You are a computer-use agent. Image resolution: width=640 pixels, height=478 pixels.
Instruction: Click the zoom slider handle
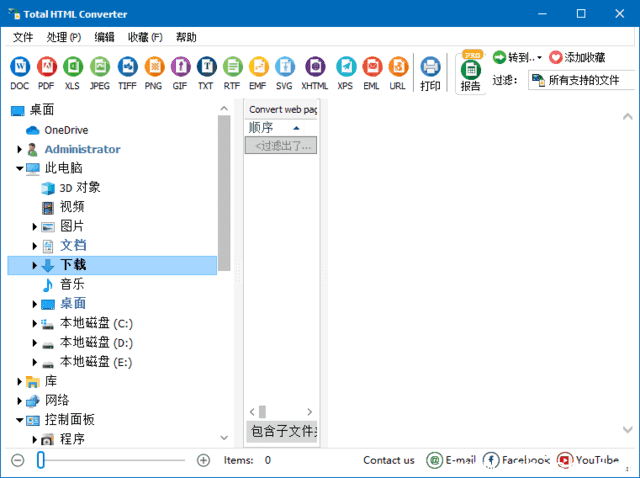(40, 460)
